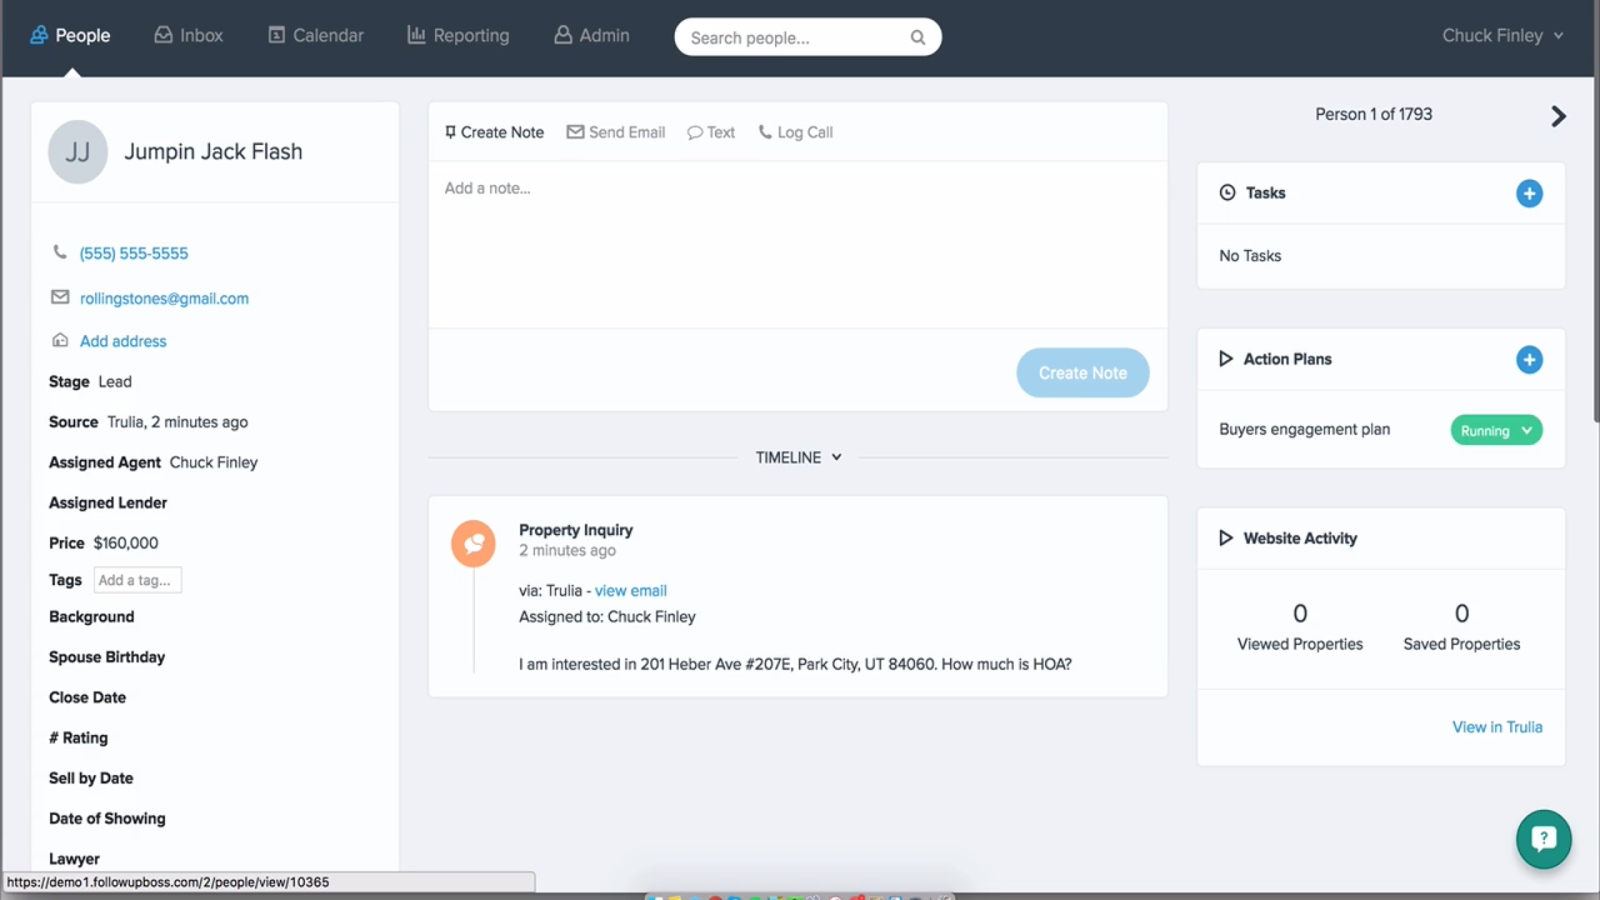Image resolution: width=1600 pixels, height=900 pixels.
Task: Select the search magnifying glass icon
Action: 917,36
